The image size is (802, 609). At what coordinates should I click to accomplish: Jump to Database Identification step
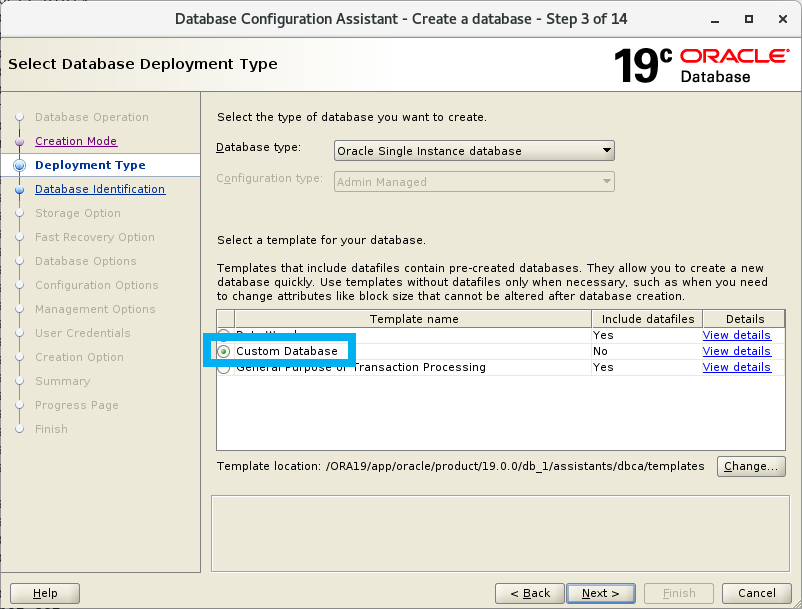tap(100, 189)
